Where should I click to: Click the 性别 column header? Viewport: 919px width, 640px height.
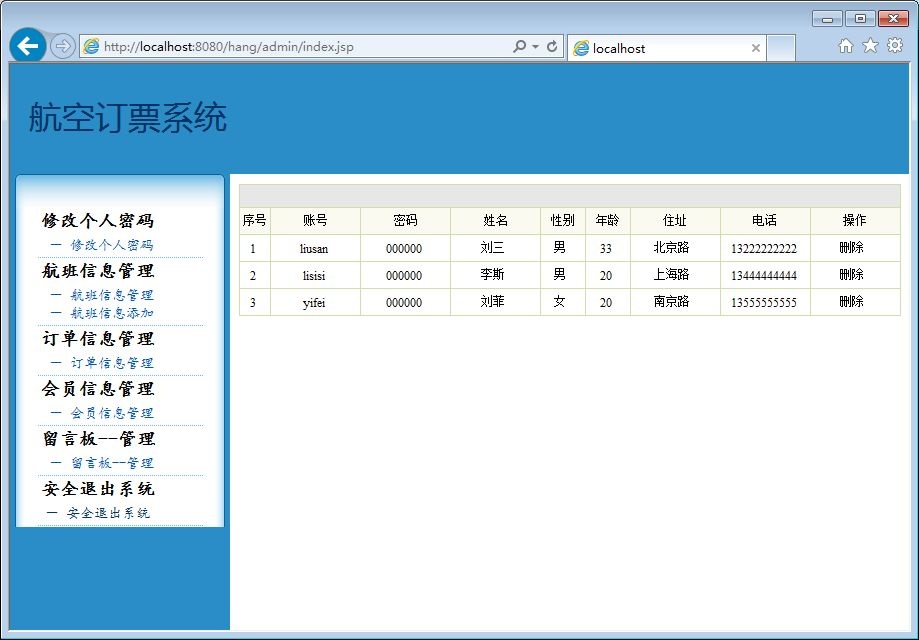(x=563, y=220)
